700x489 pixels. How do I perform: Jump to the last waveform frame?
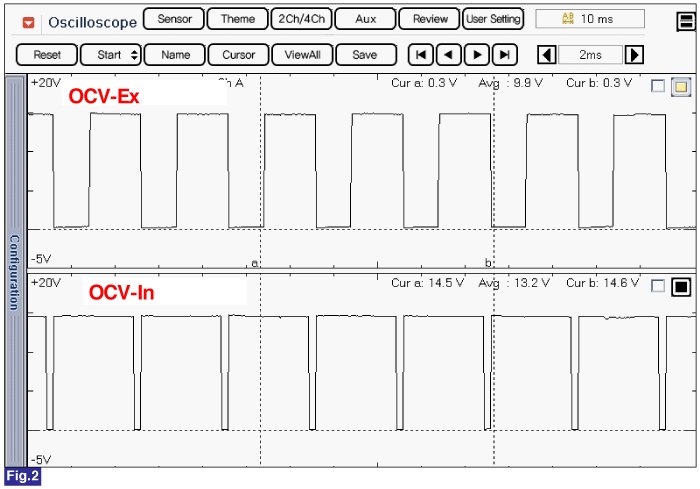coord(506,55)
